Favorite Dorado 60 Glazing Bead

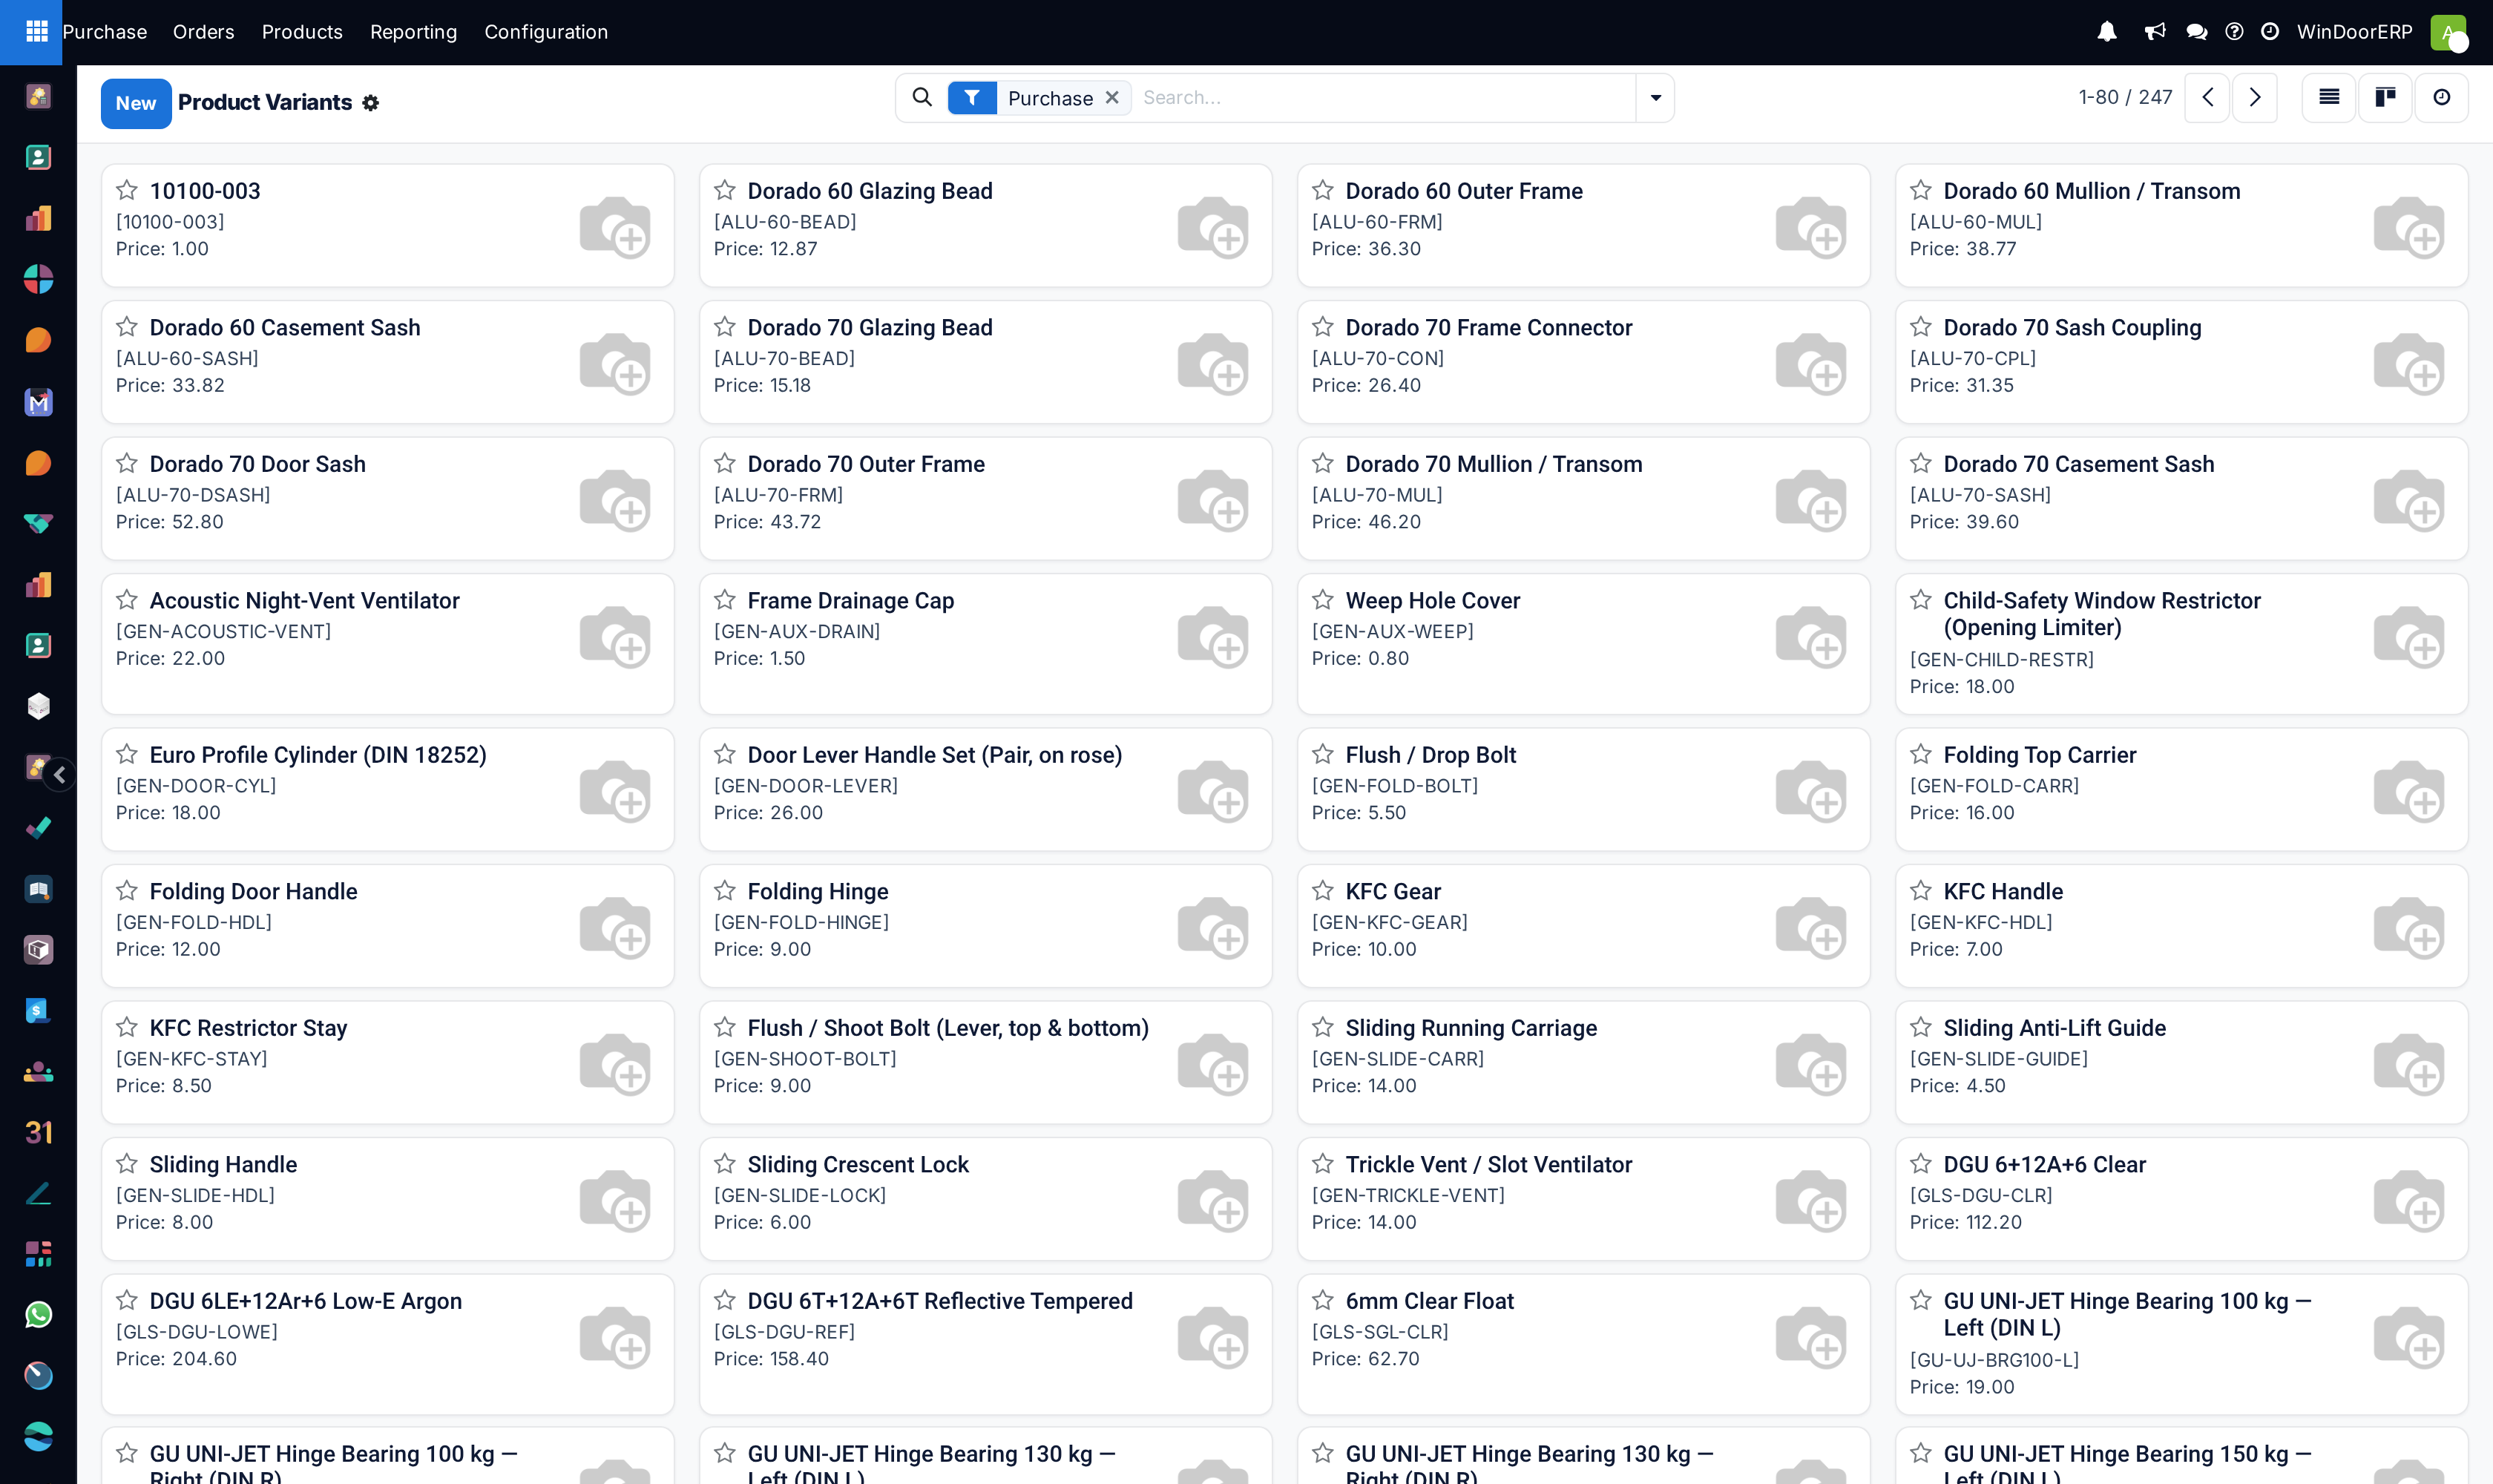click(725, 190)
